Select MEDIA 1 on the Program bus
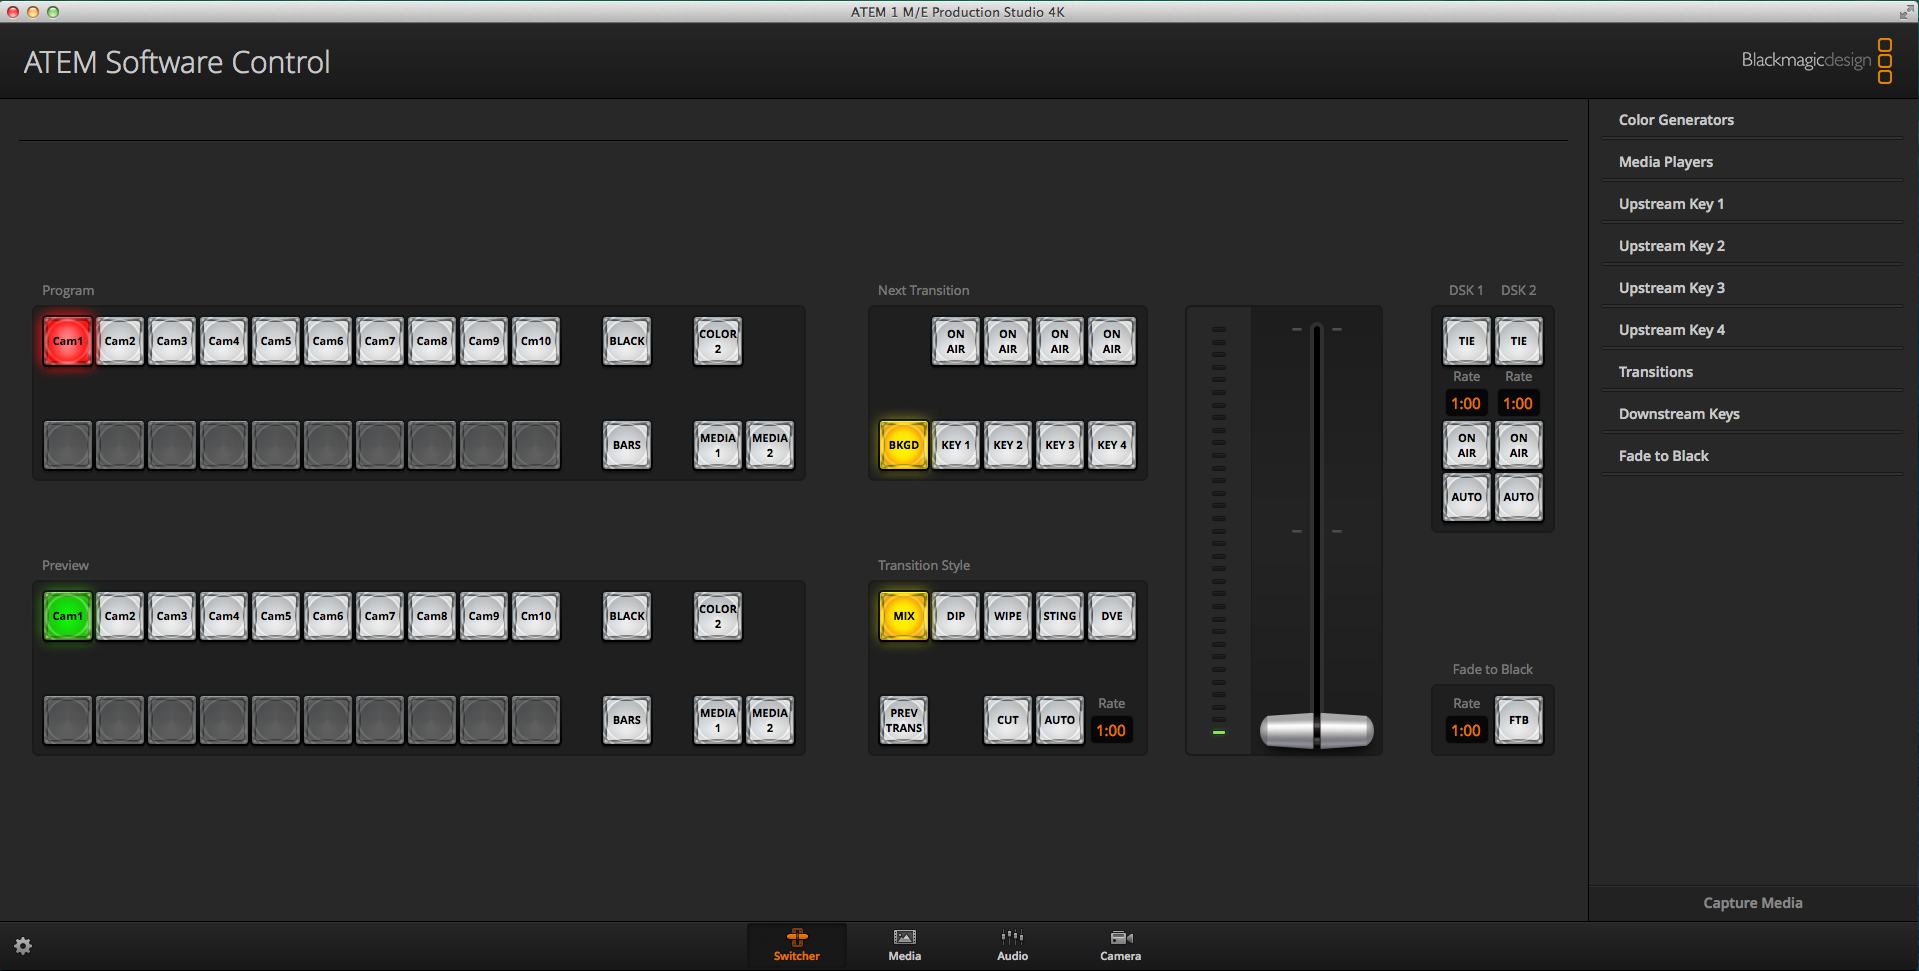 (718, 445)
